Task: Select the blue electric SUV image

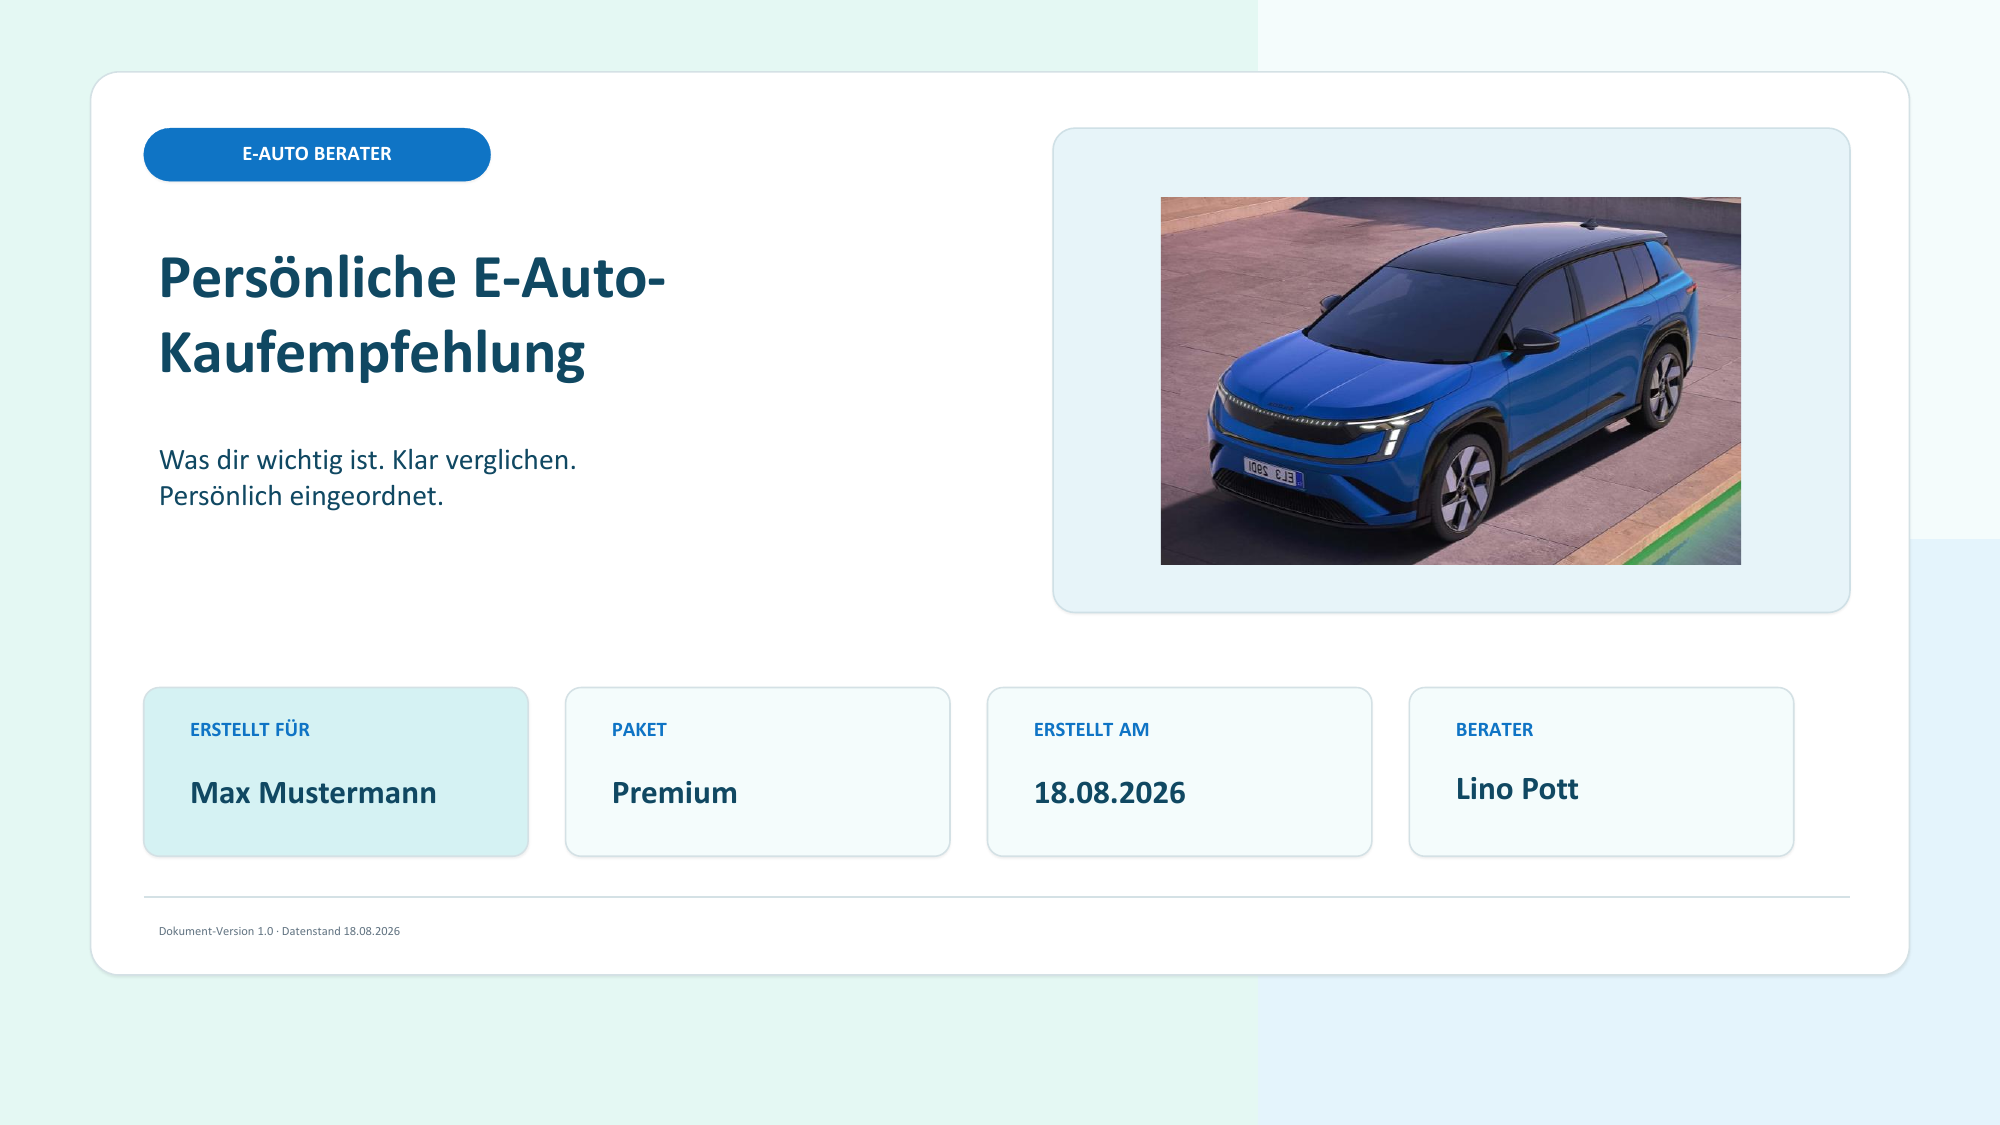Action: click(x=1450, y=381)
